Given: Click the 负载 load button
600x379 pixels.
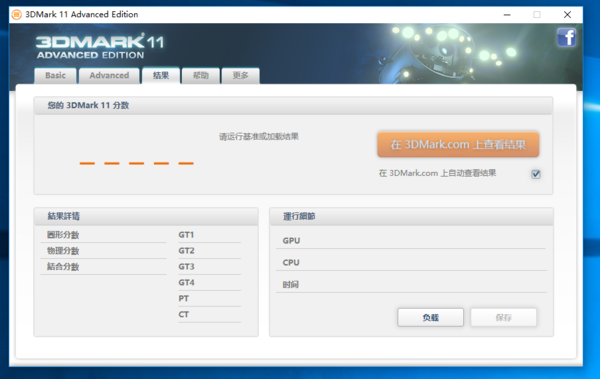Looking at the screenshot, I should (430, 317).
